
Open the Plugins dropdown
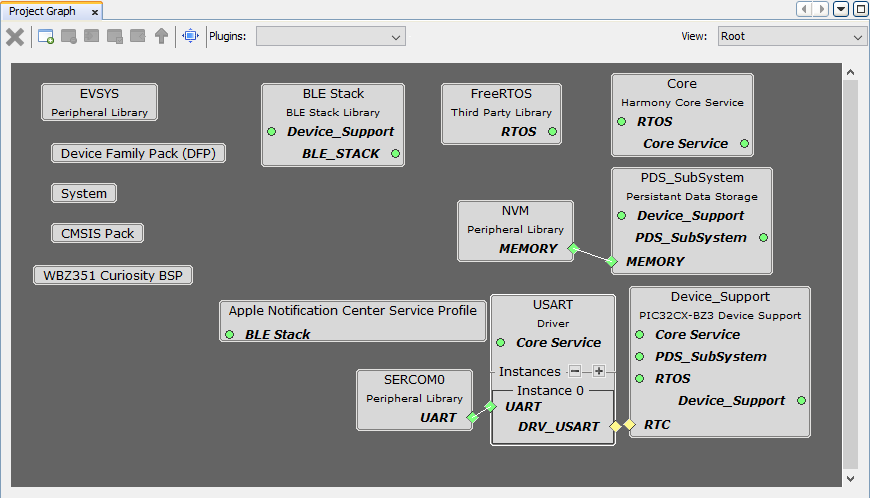coord(331,37)
